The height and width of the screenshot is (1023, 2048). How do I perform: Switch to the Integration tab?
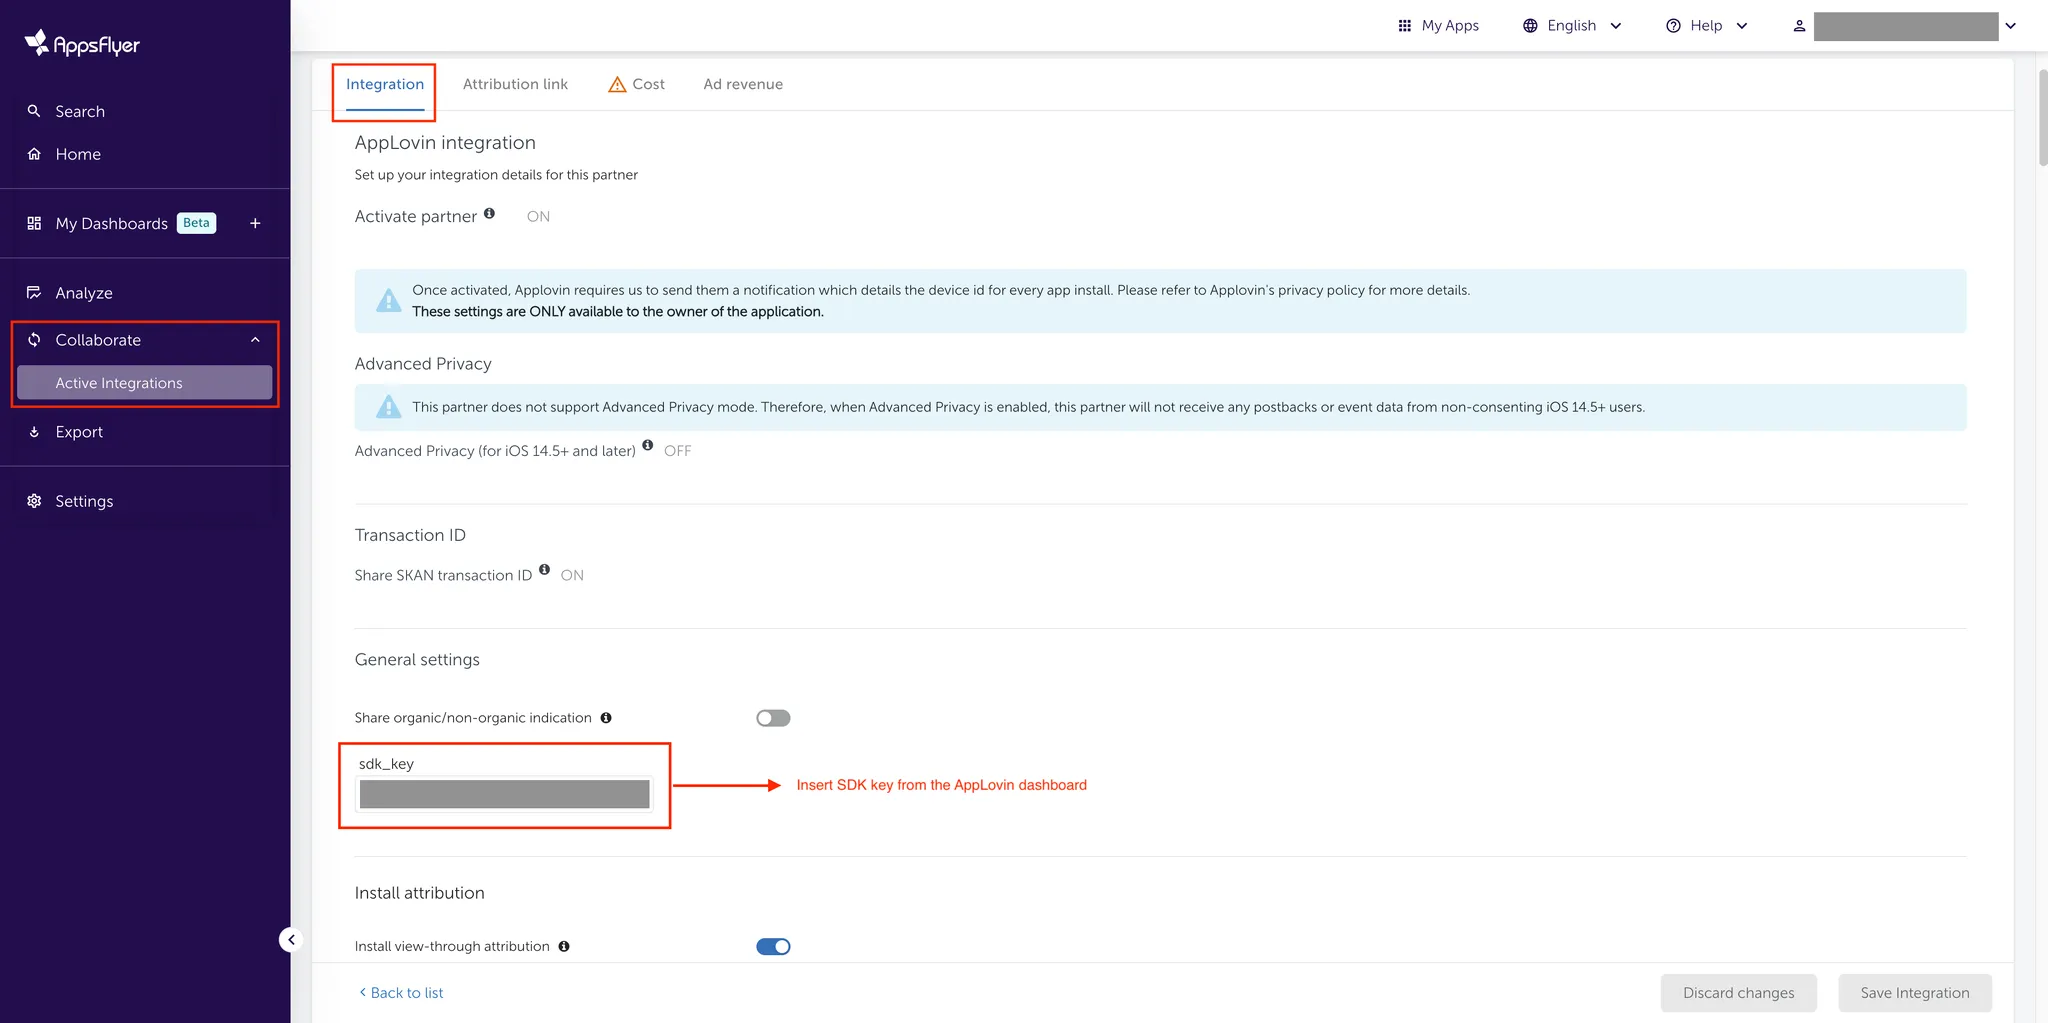point(385,84)
